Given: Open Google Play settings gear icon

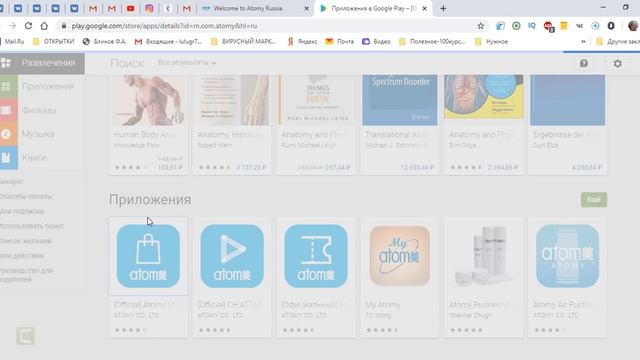Looking at the screenshot, I should pyautogui.click(x=618, y=63).
